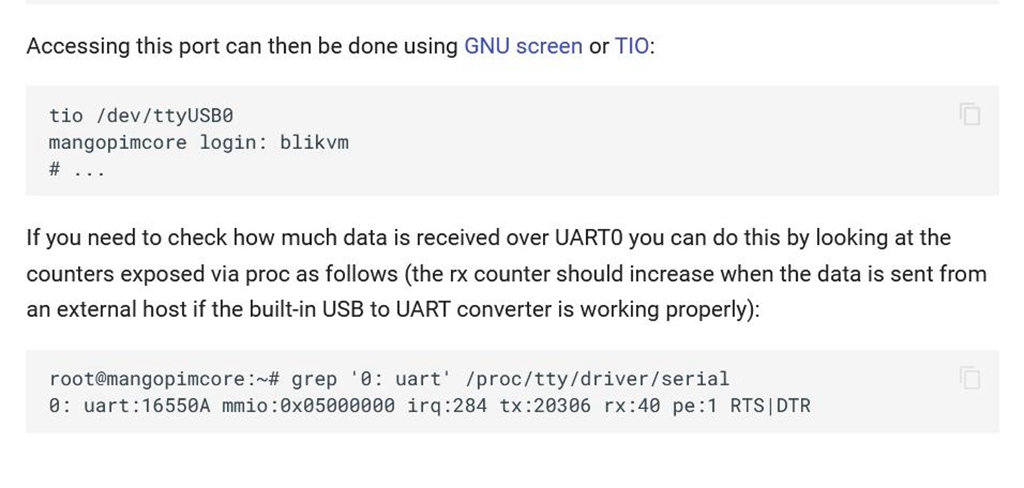
Task: Follow the TIO link
Action: tap(631, 46)
